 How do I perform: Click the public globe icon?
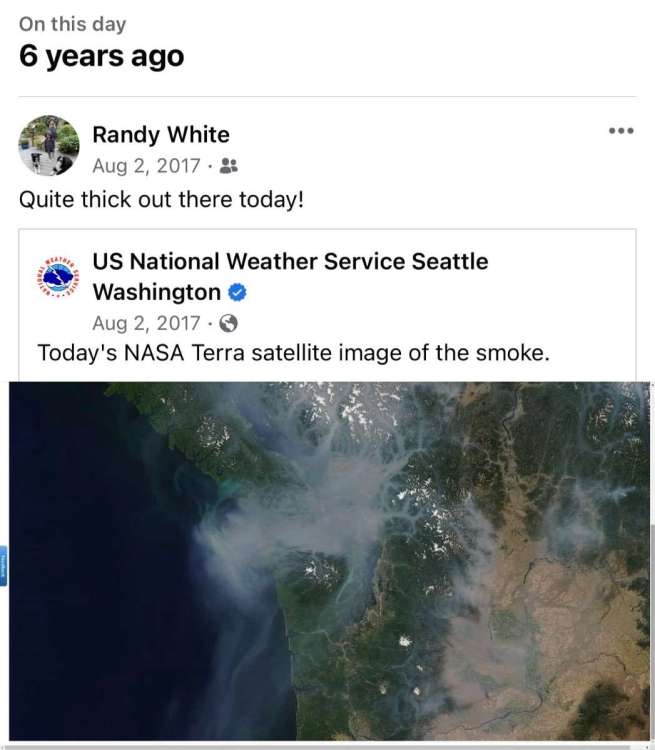click(228, 323)
